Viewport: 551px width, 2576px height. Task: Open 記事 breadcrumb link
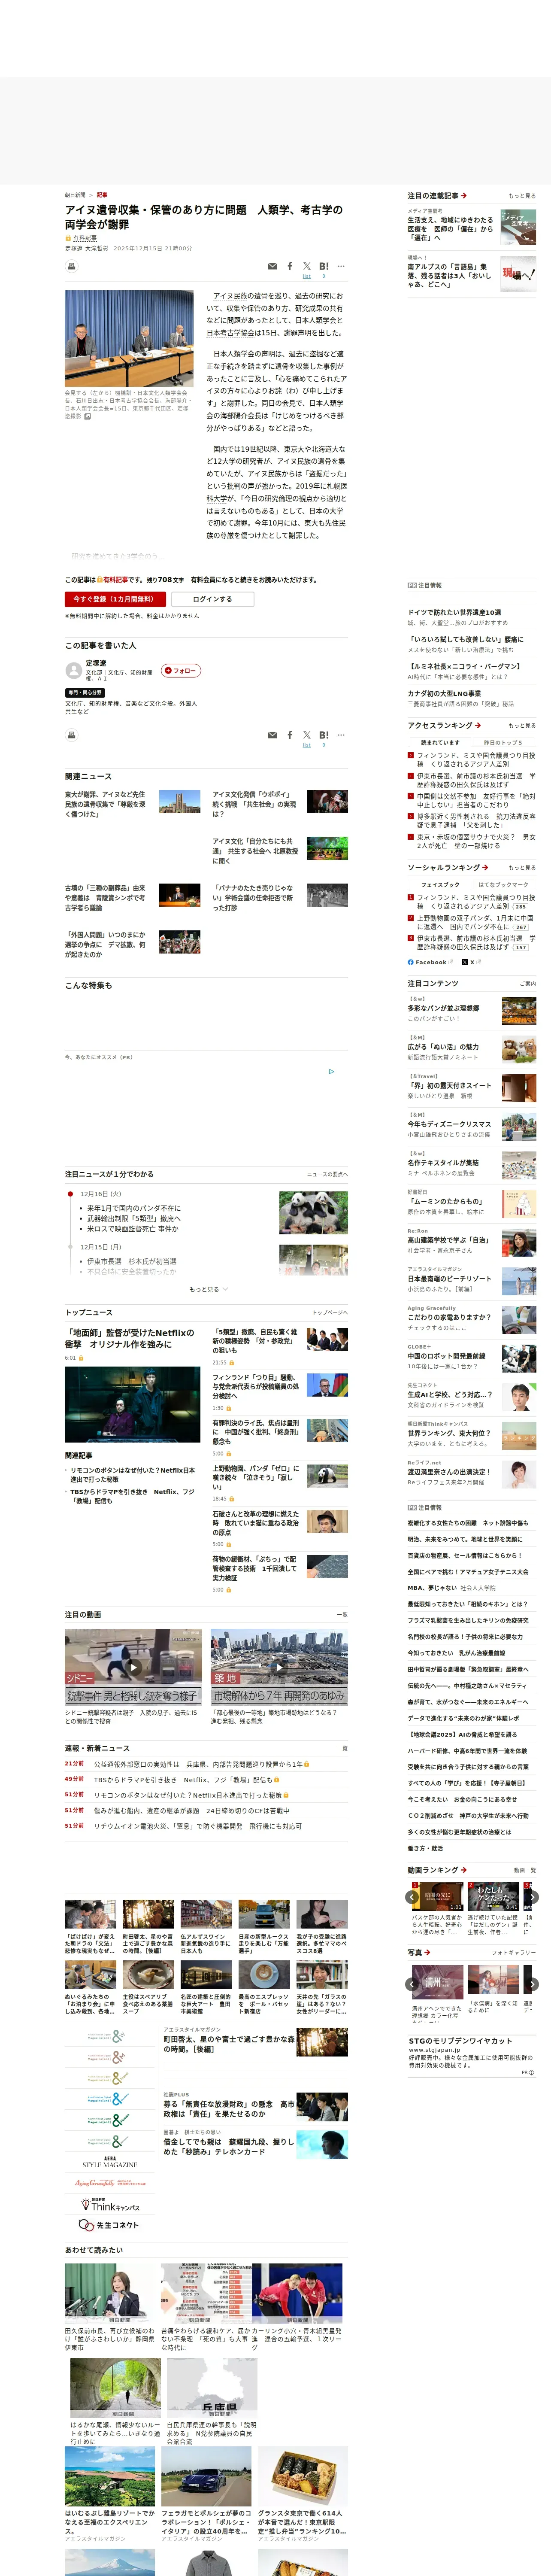(102, 195)
